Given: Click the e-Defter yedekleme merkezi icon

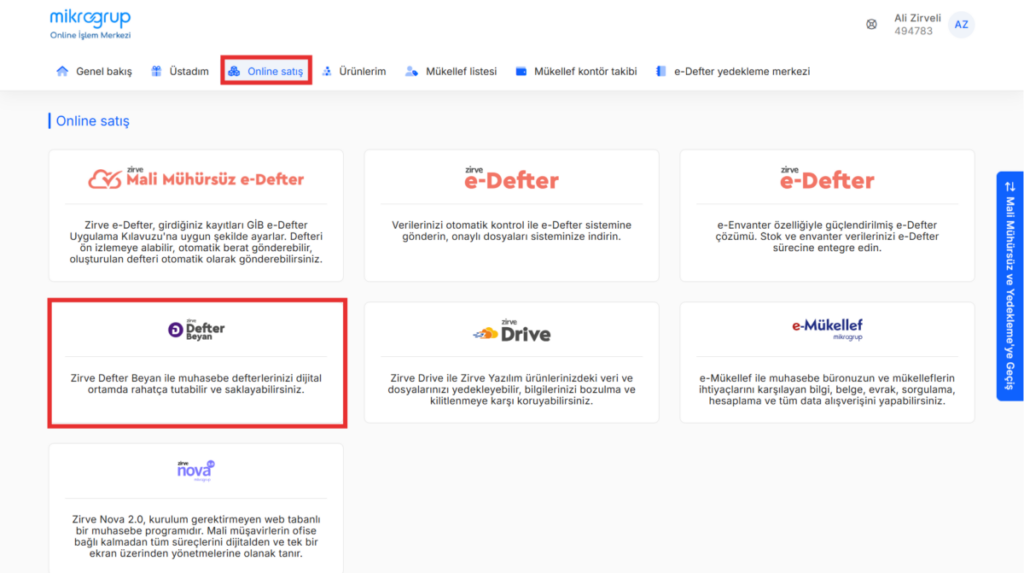Looking at the screenshot, I should [x=661, y=71].
